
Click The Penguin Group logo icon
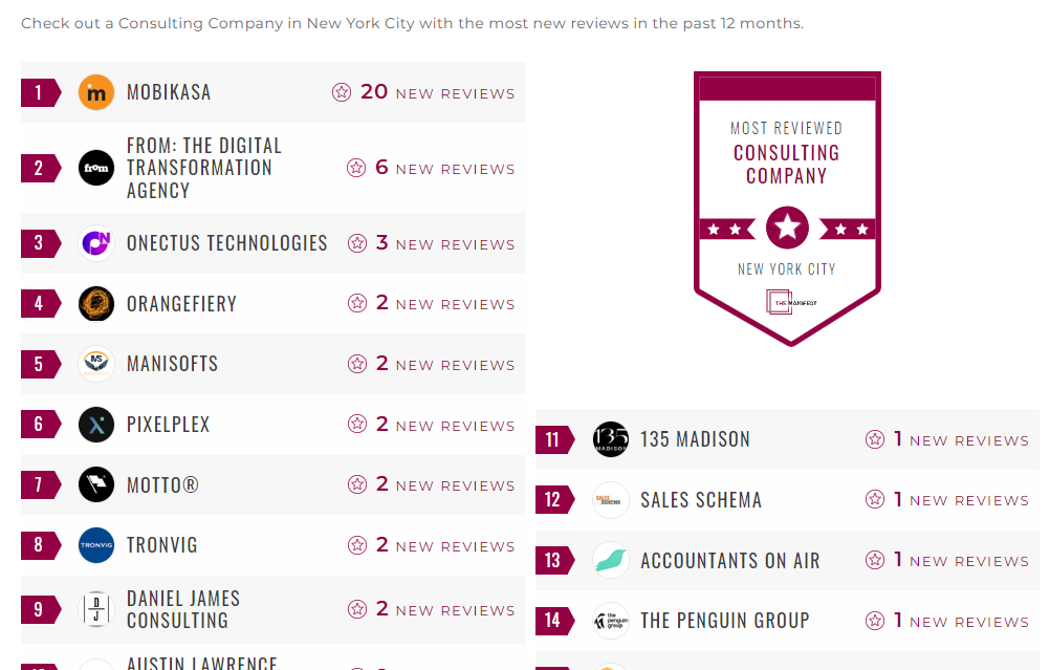pyautogui.click(x=610, y=621)
